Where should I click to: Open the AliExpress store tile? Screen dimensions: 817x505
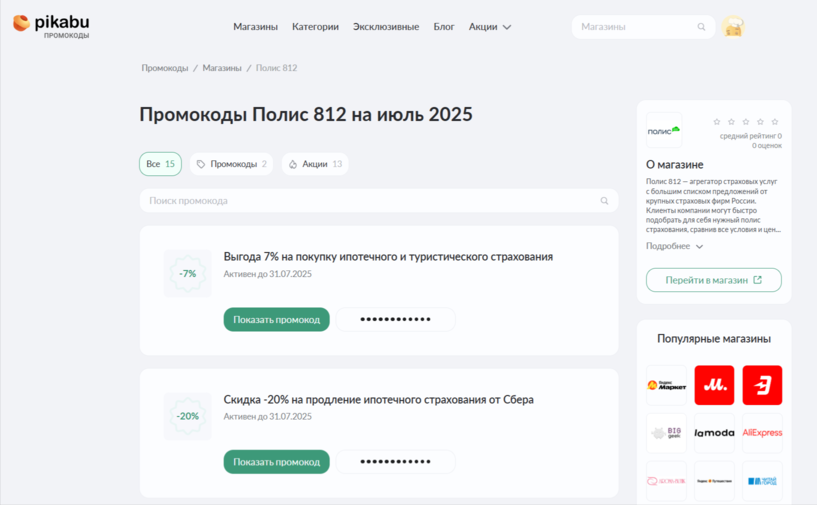tap(762, 433)
